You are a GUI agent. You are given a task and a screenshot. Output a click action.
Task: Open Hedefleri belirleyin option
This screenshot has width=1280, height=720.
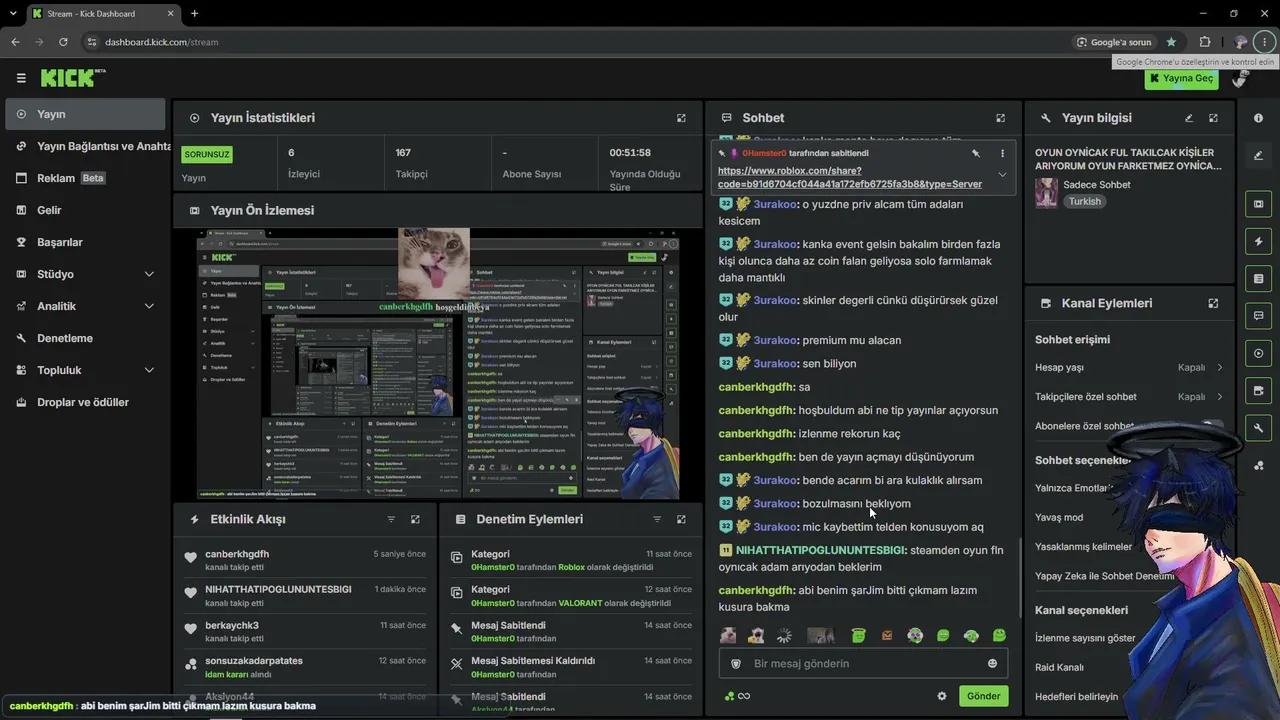click(x=1077, y=696)
